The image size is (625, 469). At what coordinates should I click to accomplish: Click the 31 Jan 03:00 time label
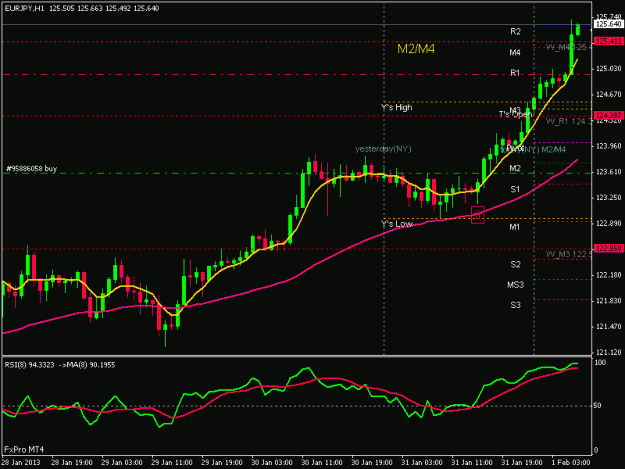pyautogui.click(x=422, y=463)
